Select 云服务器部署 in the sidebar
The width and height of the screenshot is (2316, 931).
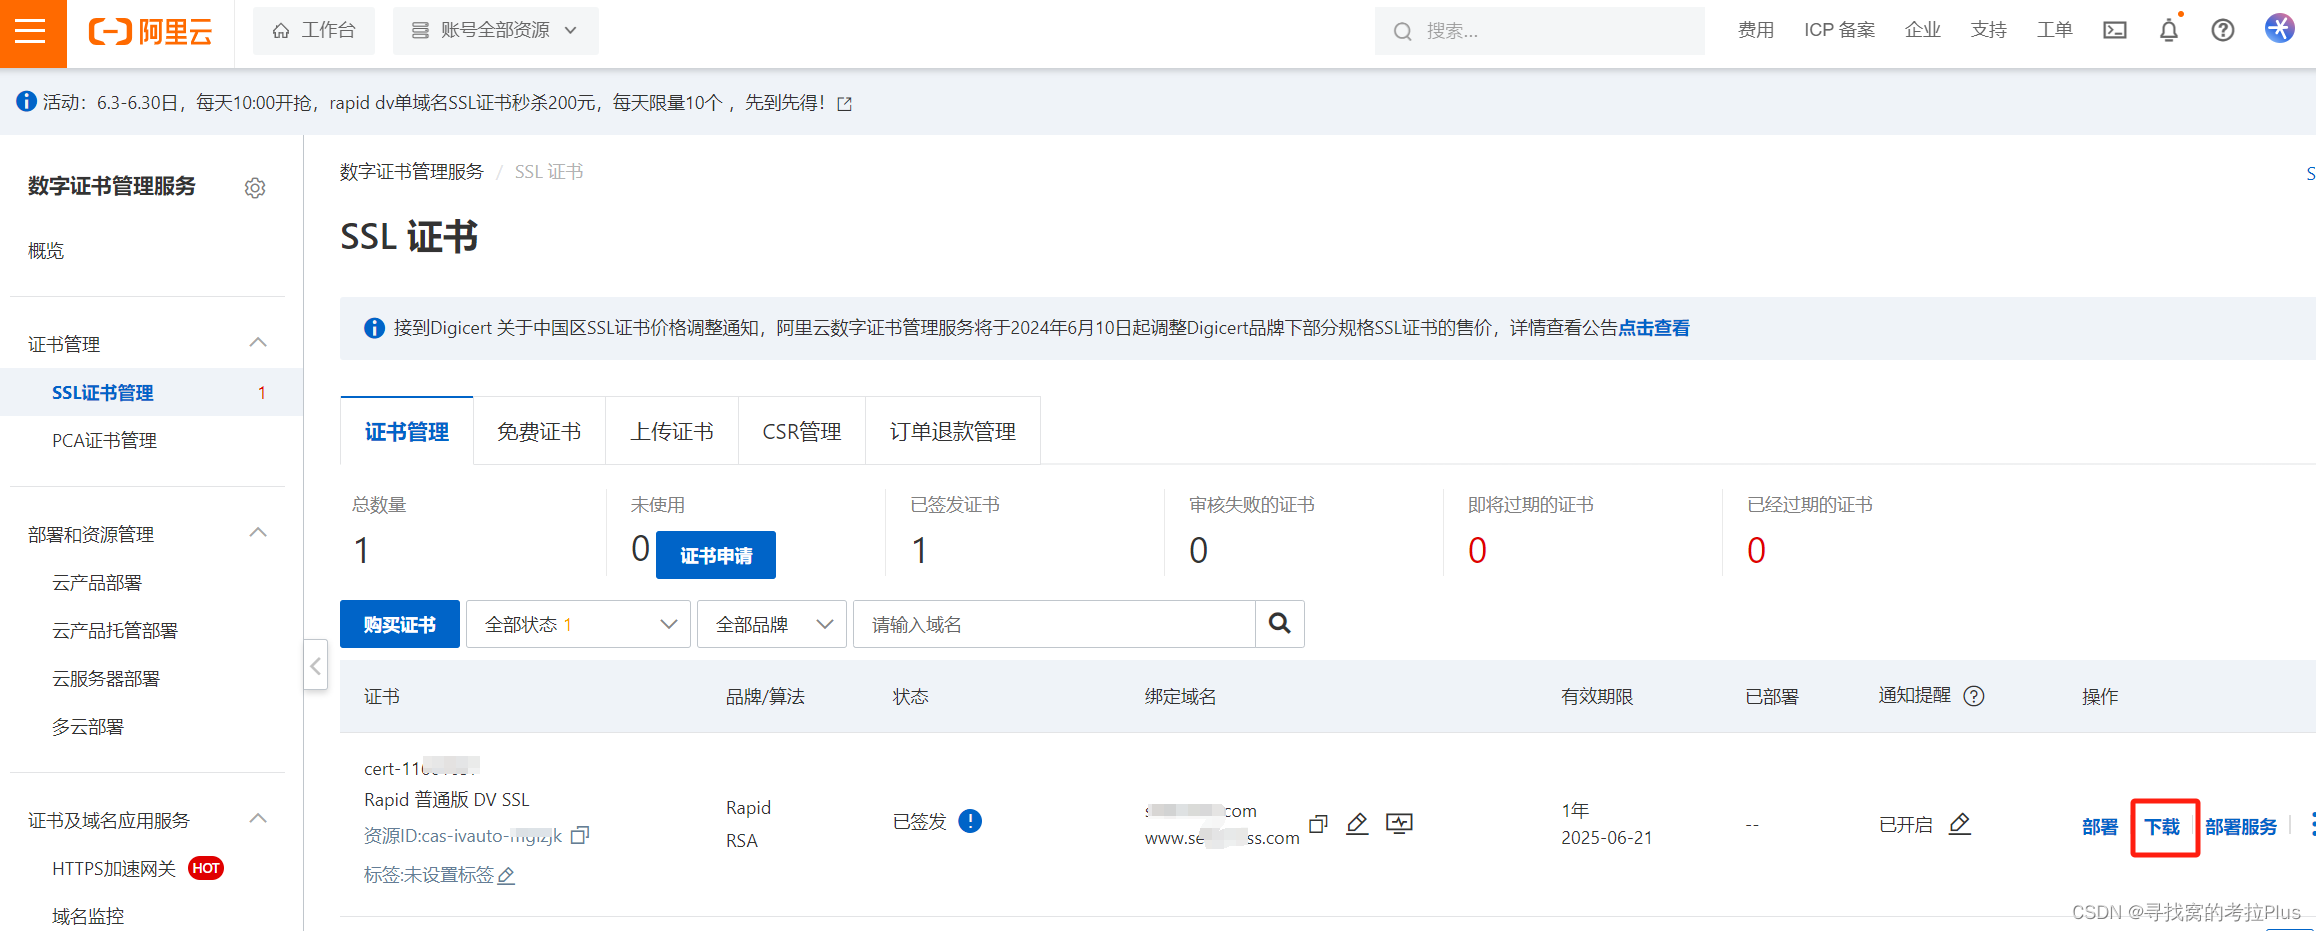pos(106,679)
